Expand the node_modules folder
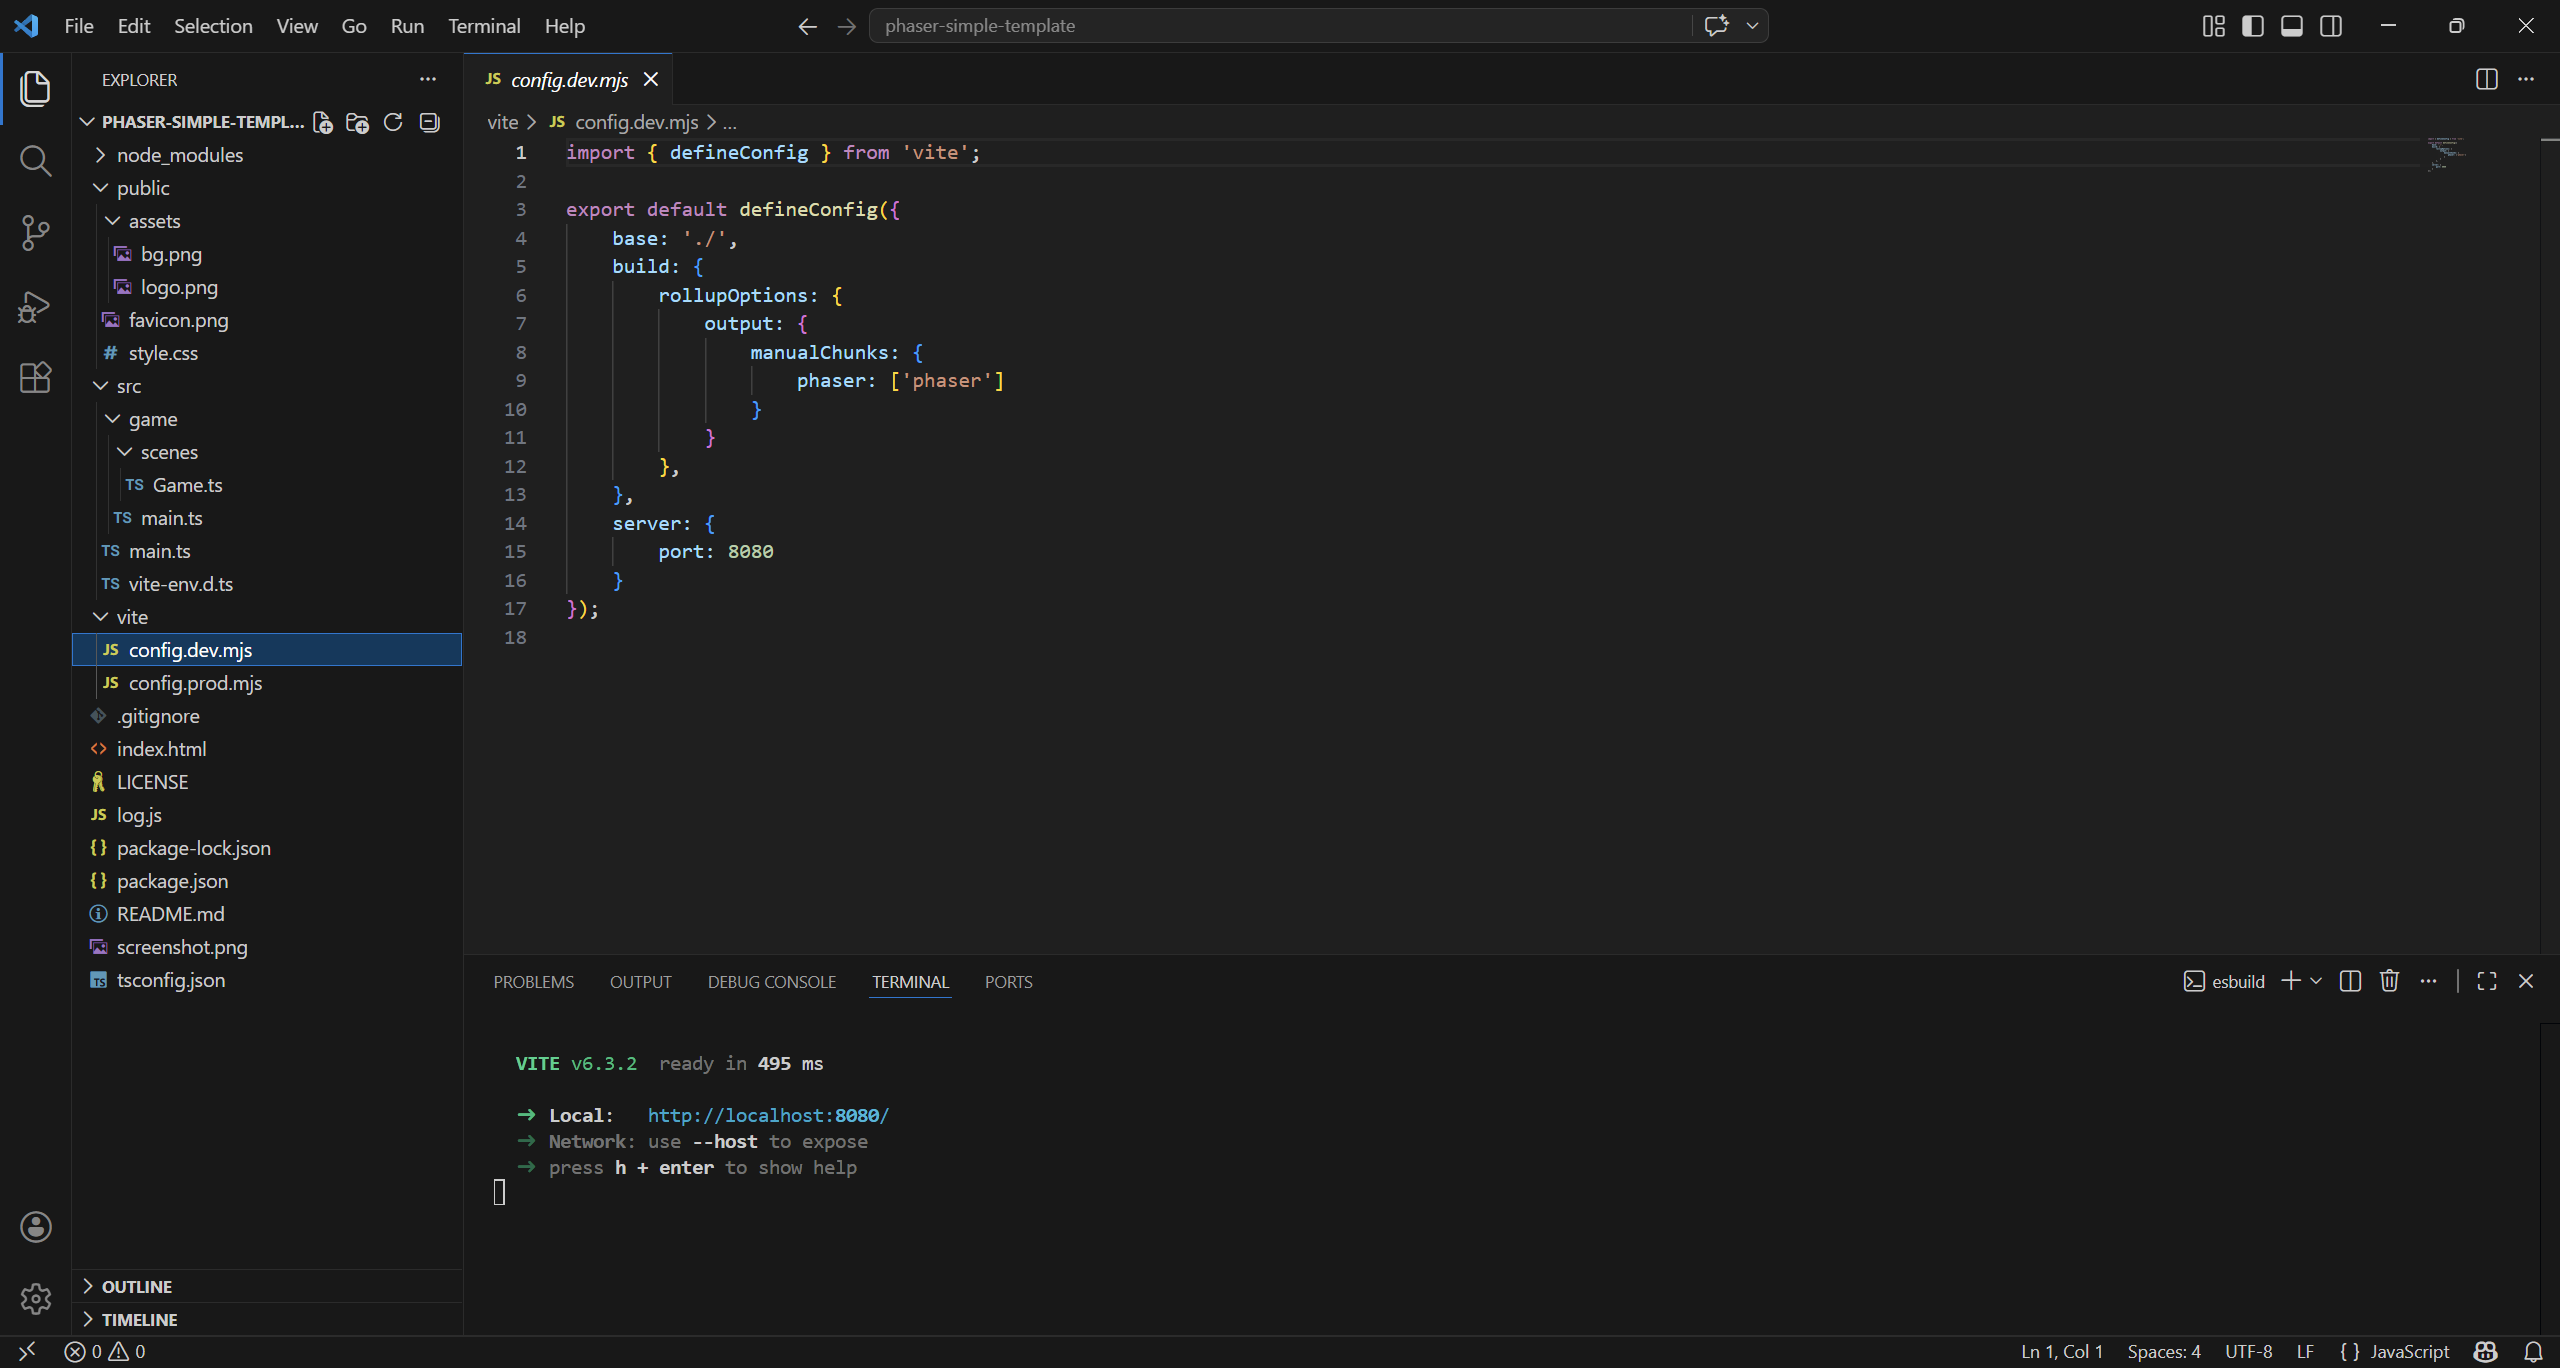Screen dimensions: 2560x1368 coord(179,155)
